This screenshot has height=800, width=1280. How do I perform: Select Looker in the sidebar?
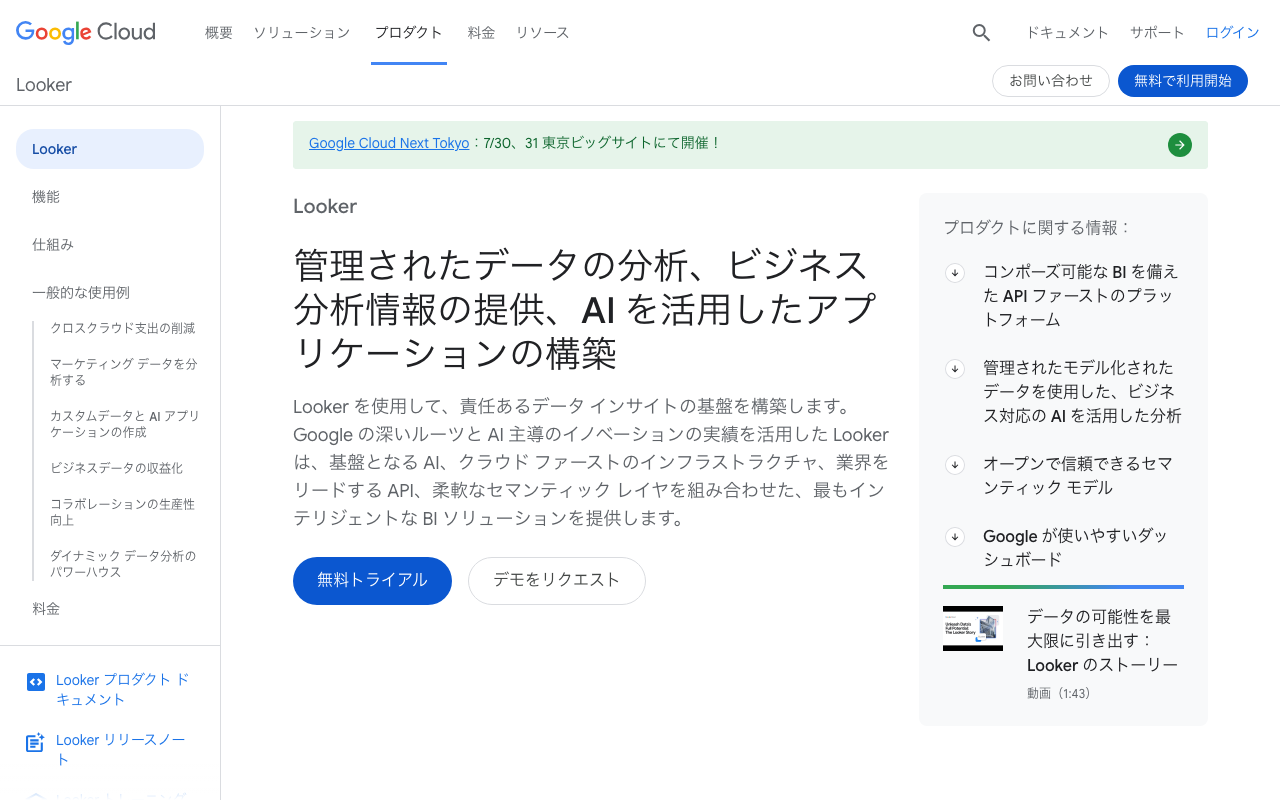110,149
